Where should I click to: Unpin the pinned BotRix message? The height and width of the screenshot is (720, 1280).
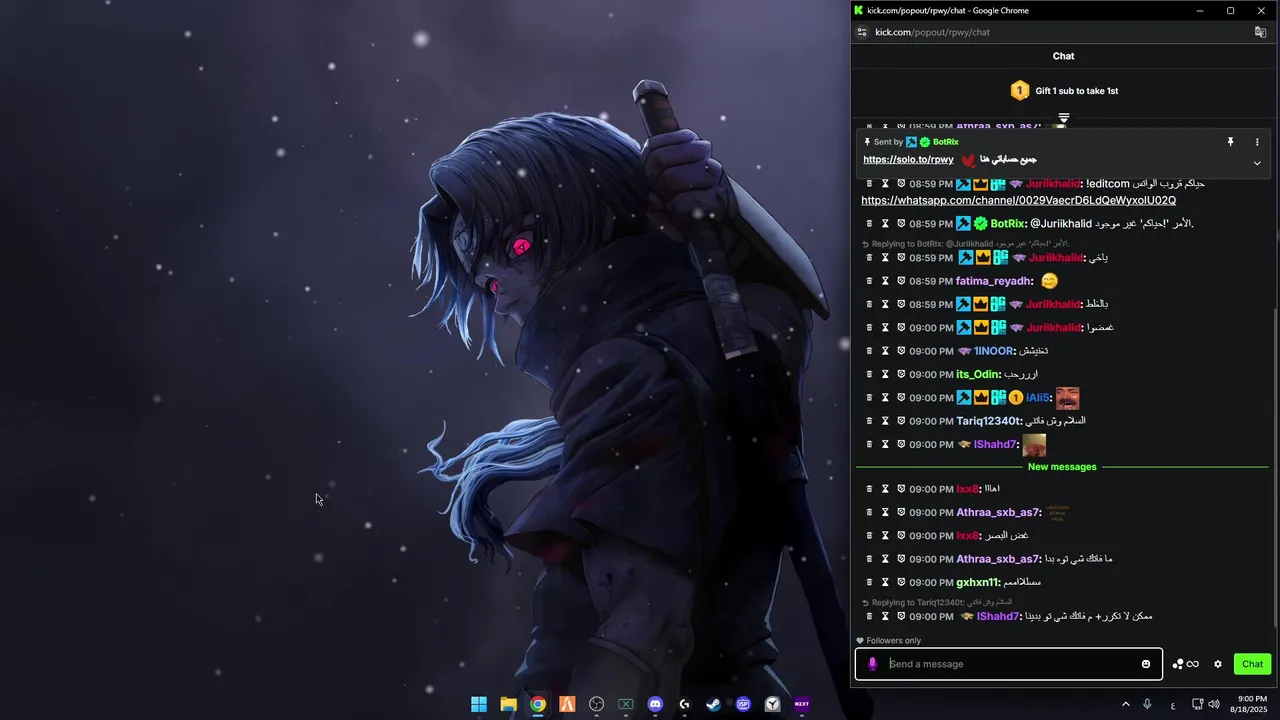pos(1231,143)
